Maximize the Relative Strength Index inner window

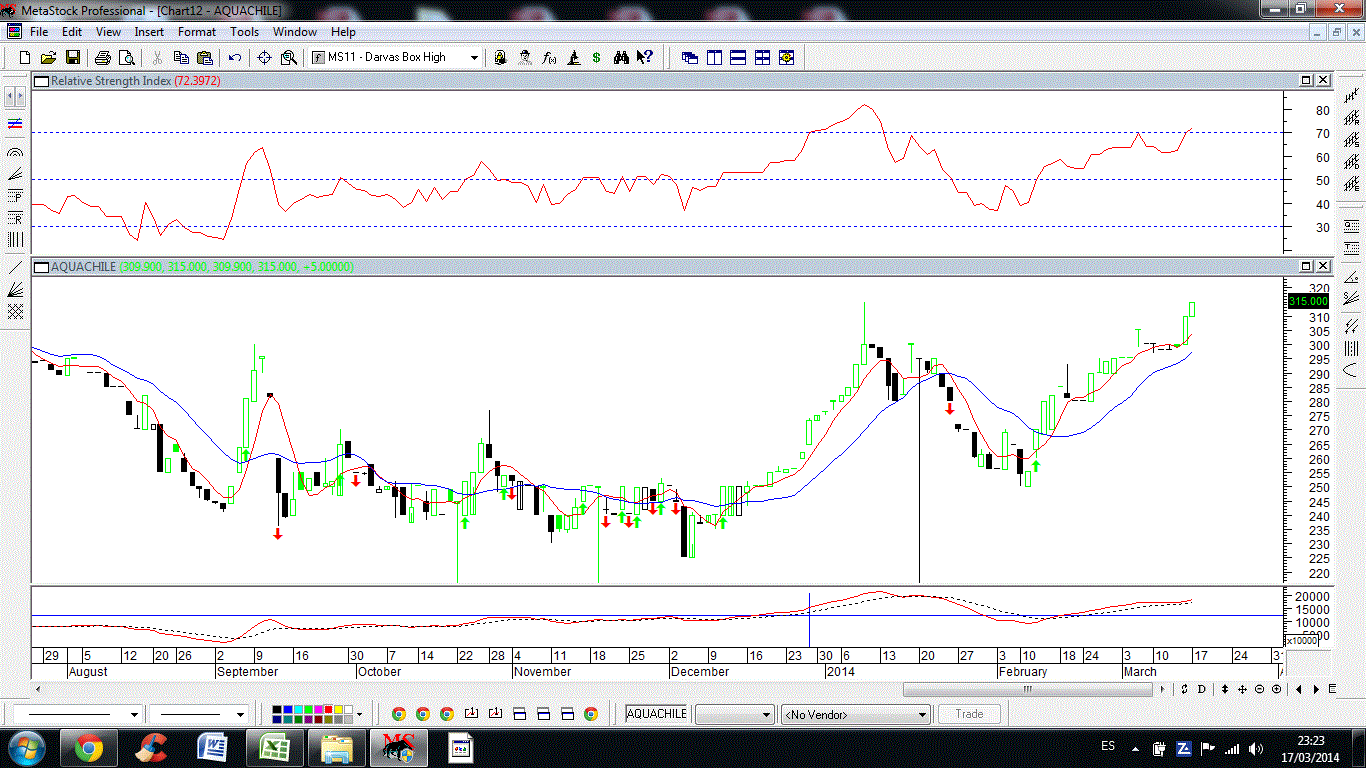click(x=1306, y=80)
